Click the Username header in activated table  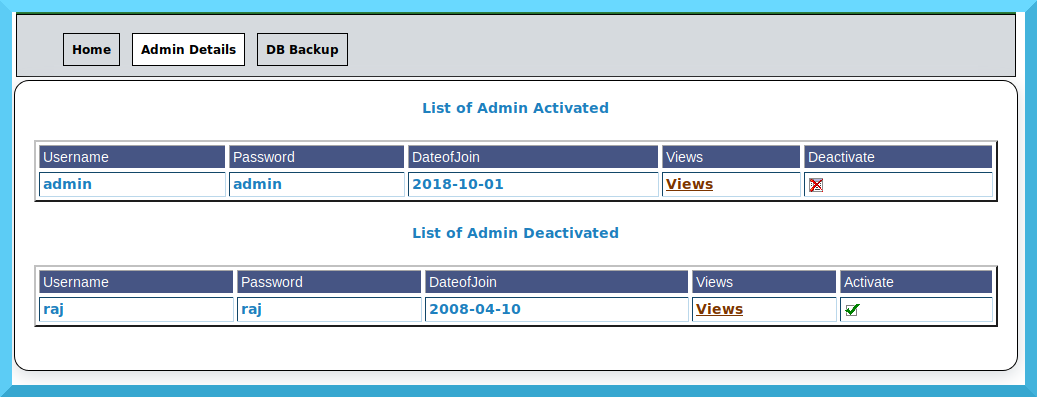click(x=132, y=157)
